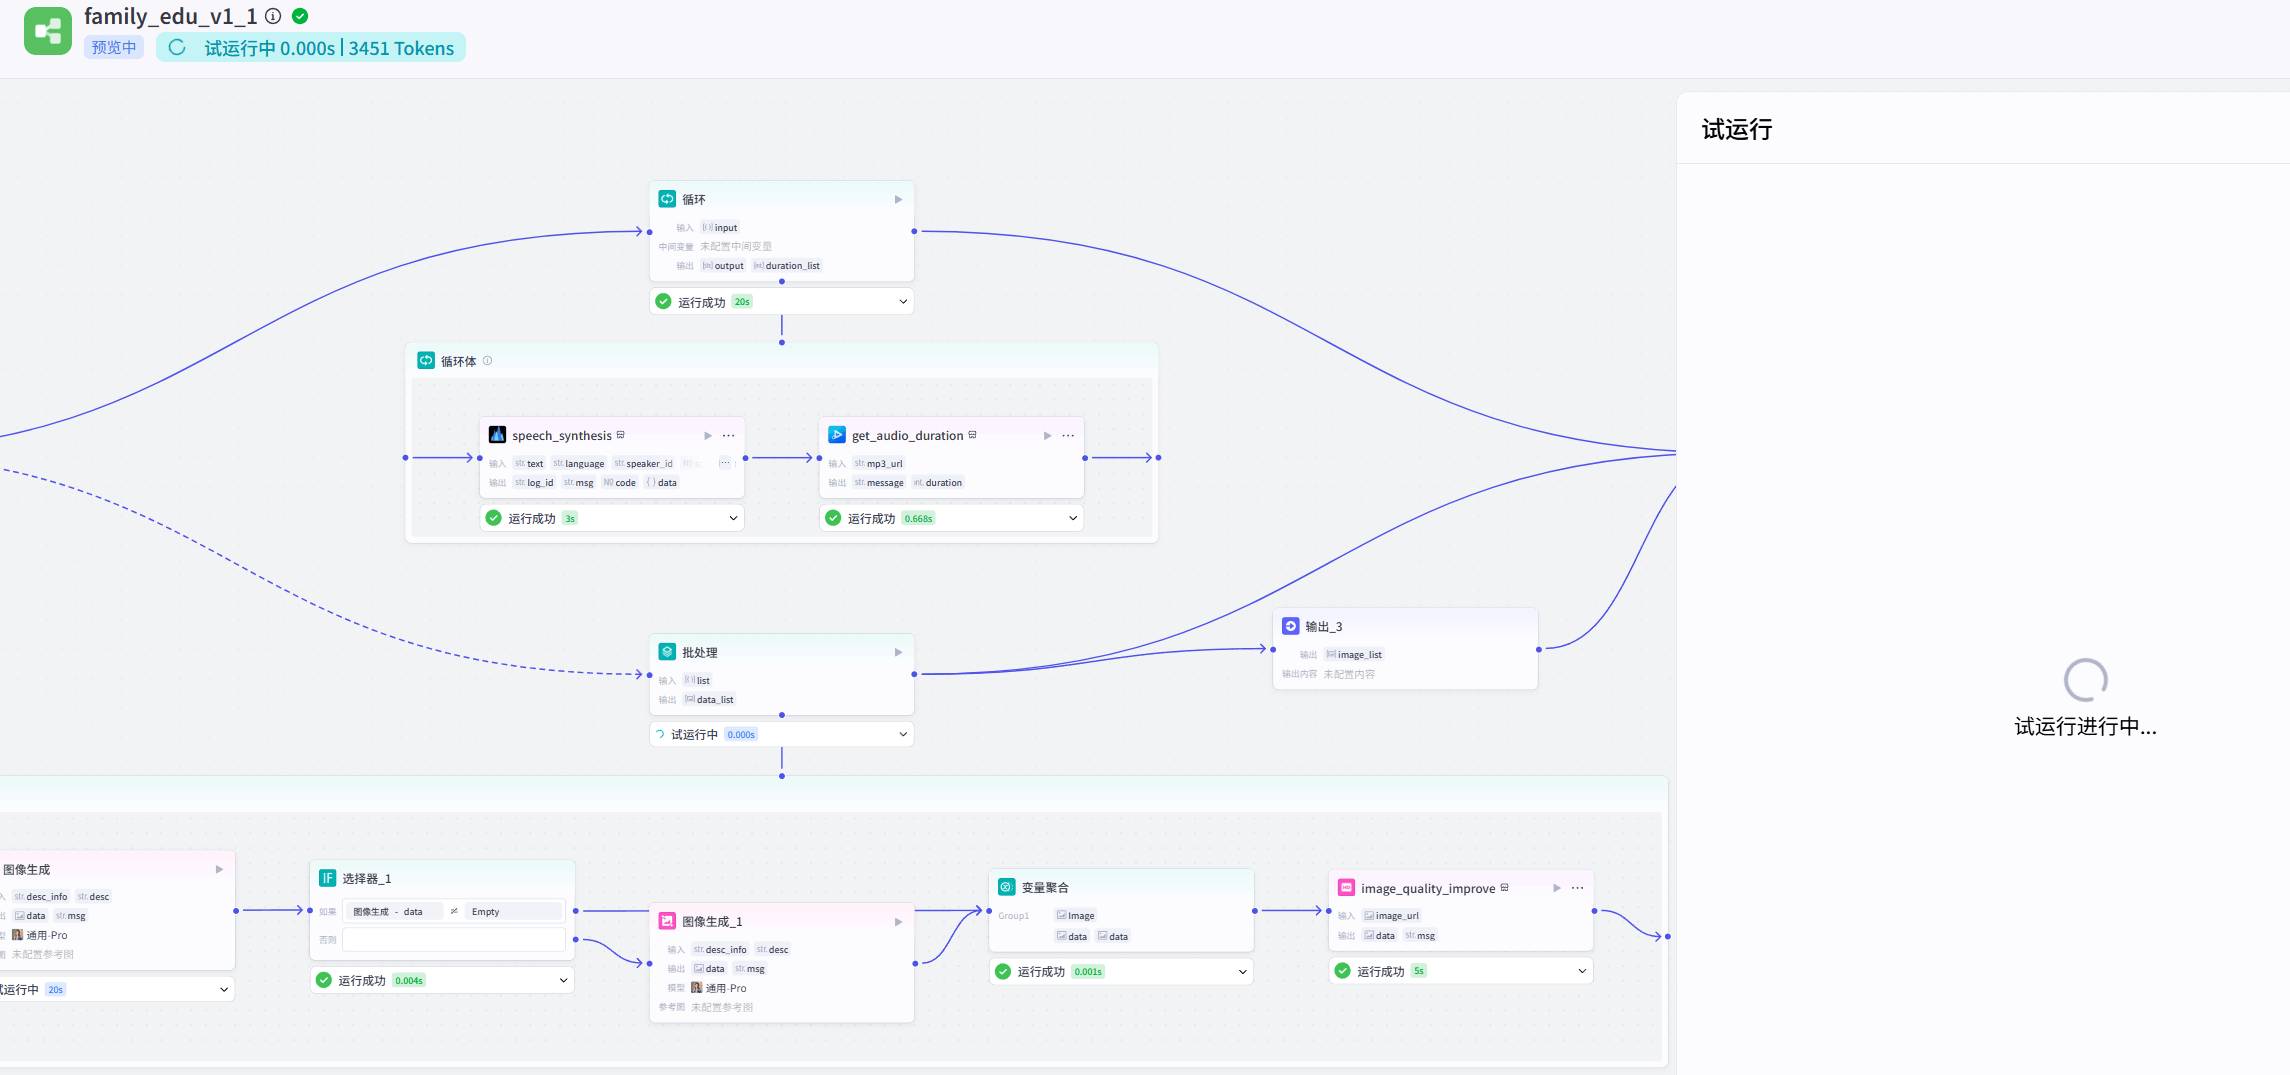Click the 批处理 batch node icon

click(667, 652)
